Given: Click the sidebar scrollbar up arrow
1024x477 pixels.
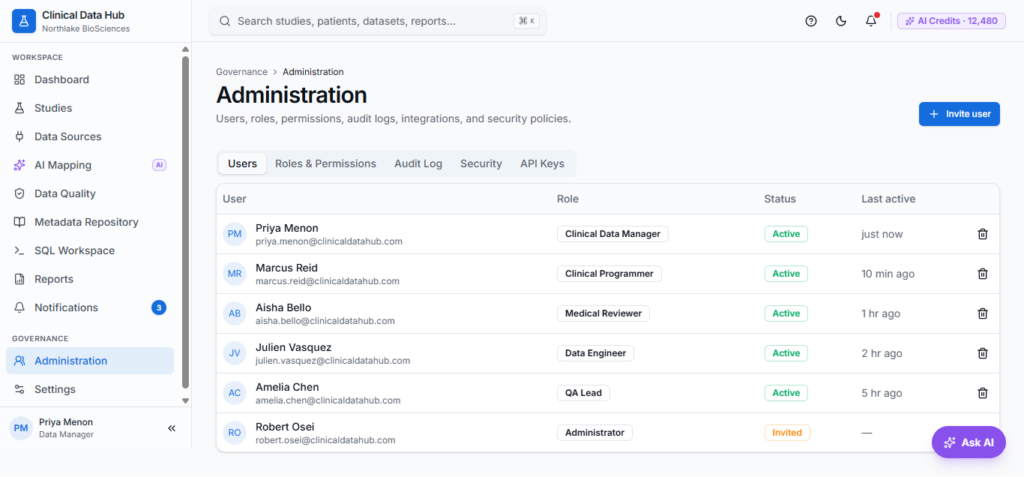Looking at the screenshot, I should click(185, 49).
